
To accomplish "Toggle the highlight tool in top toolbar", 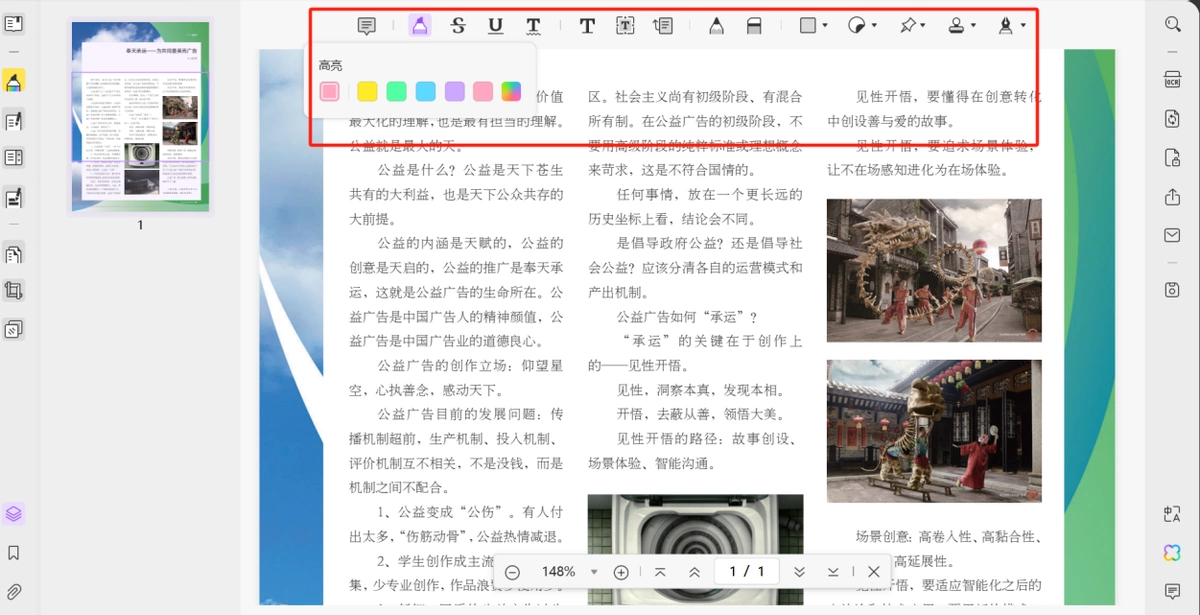I will coord(420,26).
